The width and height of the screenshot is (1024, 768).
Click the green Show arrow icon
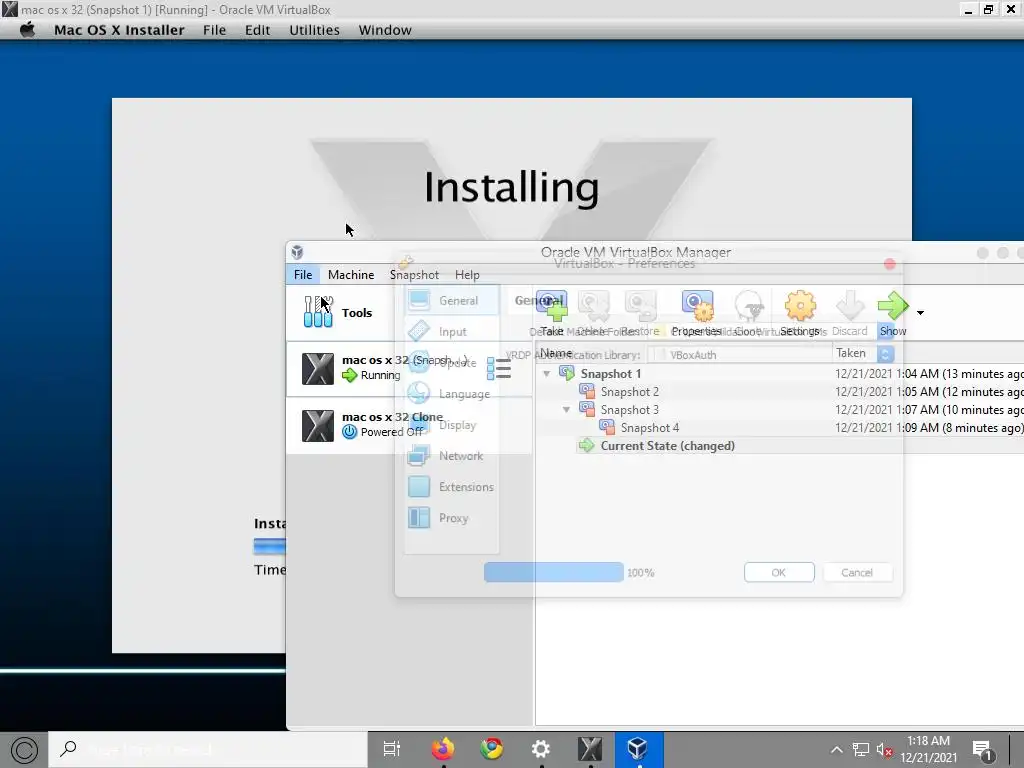click(x=893, y=306)
